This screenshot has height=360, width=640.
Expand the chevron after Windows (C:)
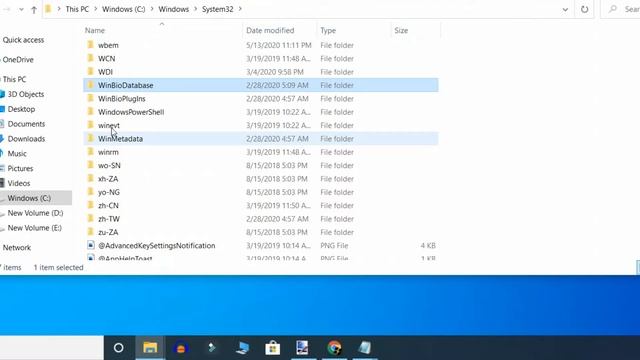(151, 9)
